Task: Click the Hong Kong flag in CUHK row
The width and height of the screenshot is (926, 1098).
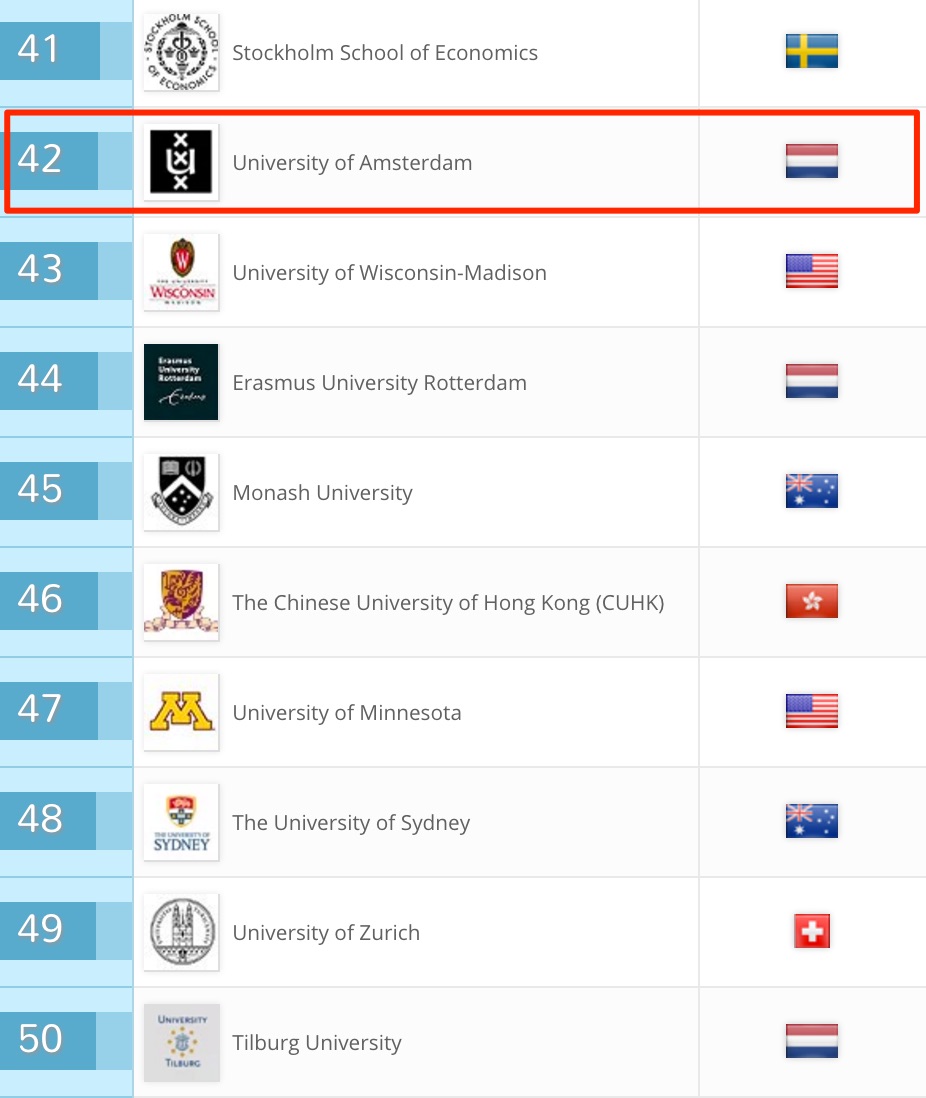Action: (811, 601)
